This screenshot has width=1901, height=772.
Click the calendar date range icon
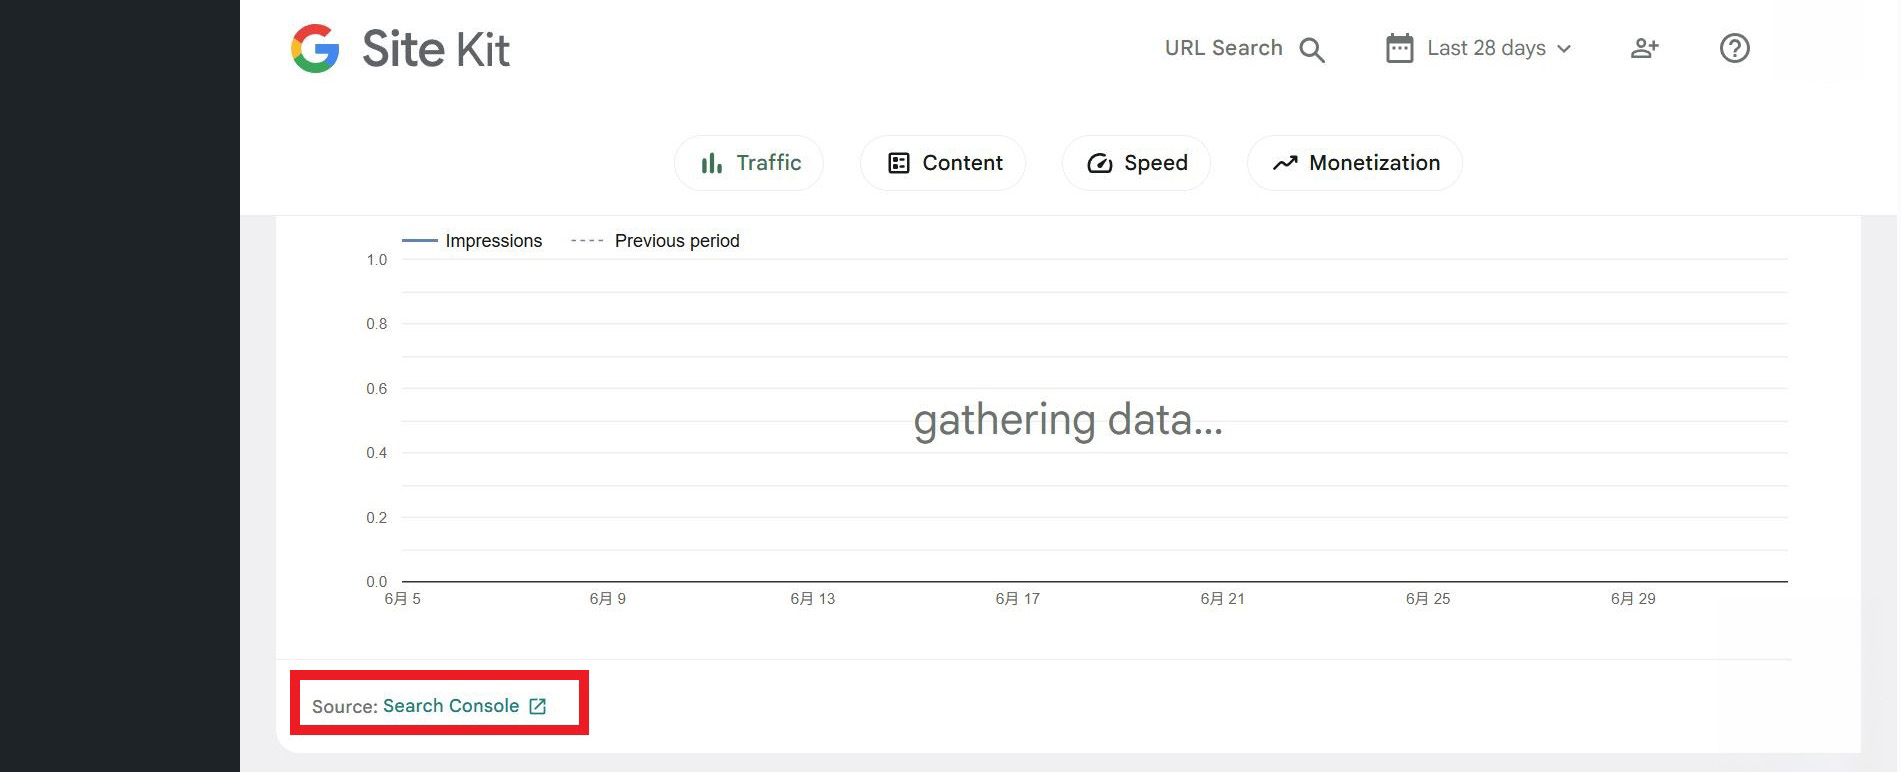(x=1399, y=48)
